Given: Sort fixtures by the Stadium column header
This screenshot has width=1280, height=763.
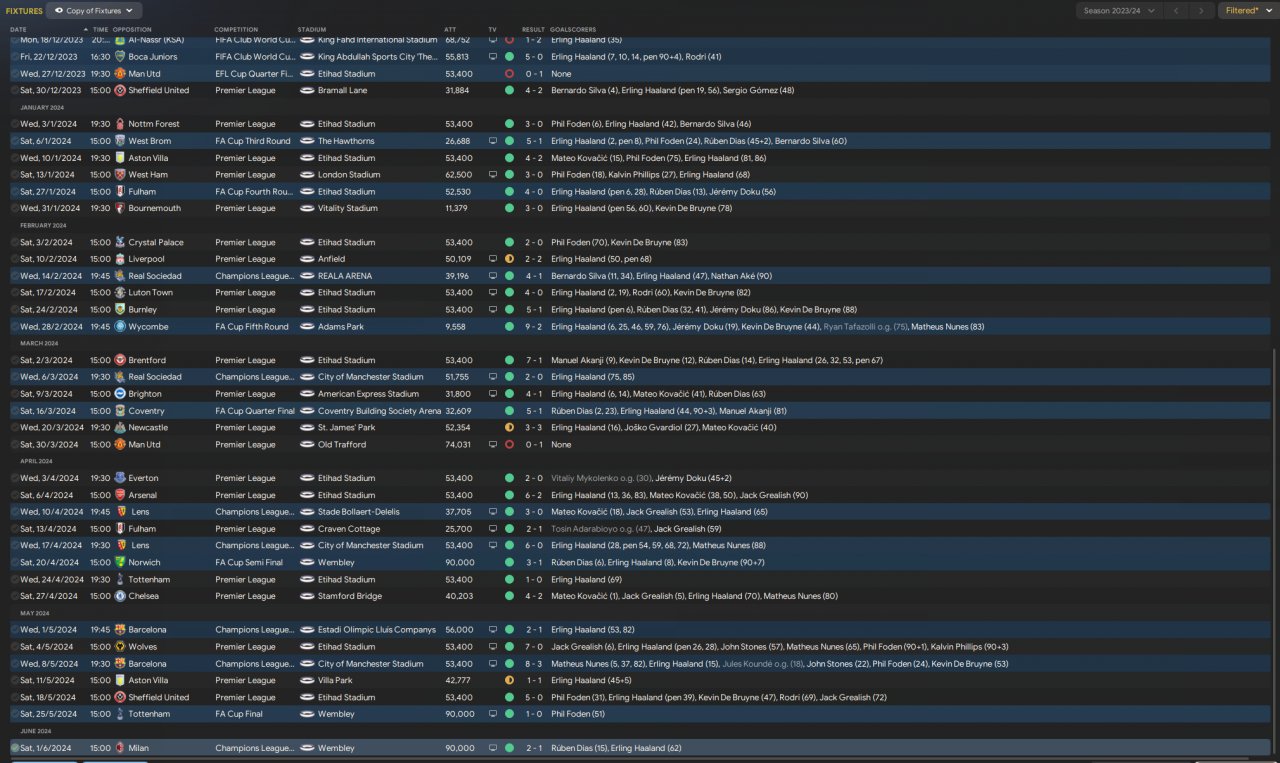Looking at the screenshot, I should pyautogui.click(x=312, y=30).
